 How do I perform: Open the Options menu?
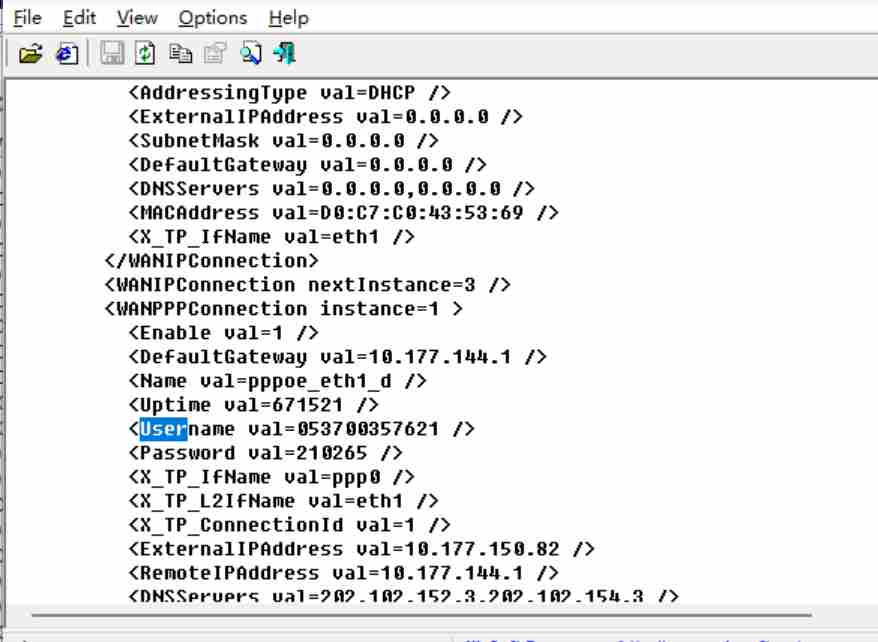(x=213, y=18)
